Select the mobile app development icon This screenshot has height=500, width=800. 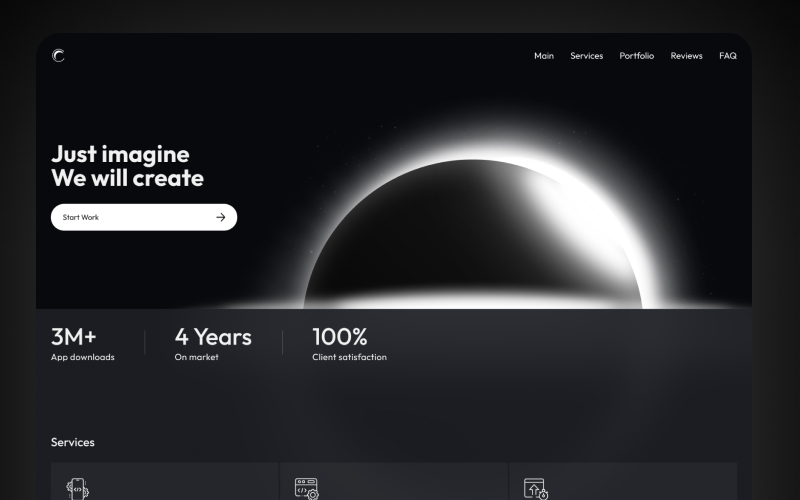78,489
